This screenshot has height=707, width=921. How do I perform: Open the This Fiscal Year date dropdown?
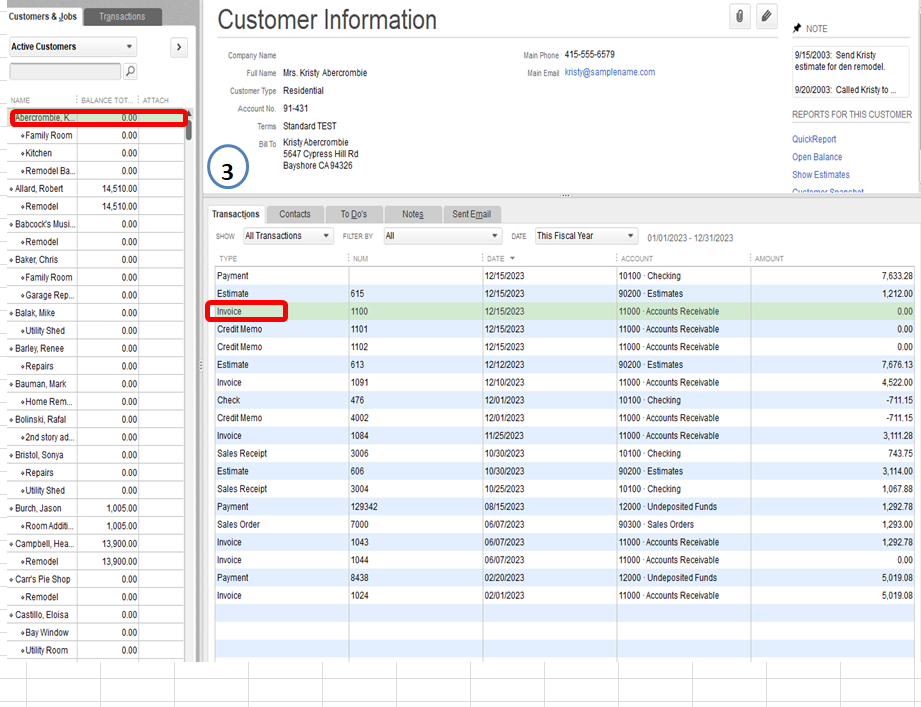click(x=585, y=235)
